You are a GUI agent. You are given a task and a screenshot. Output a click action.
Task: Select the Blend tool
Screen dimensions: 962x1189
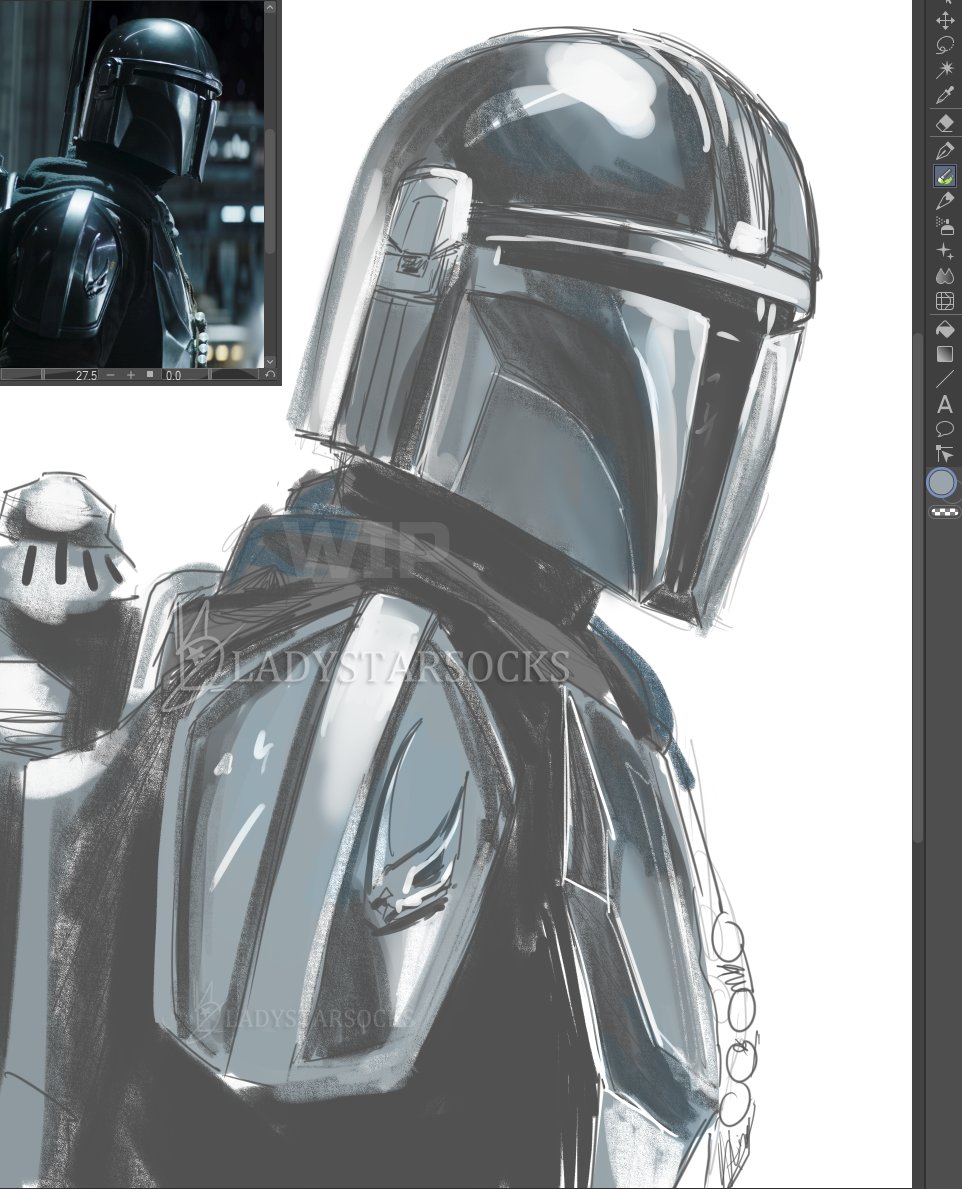point(945,276)
